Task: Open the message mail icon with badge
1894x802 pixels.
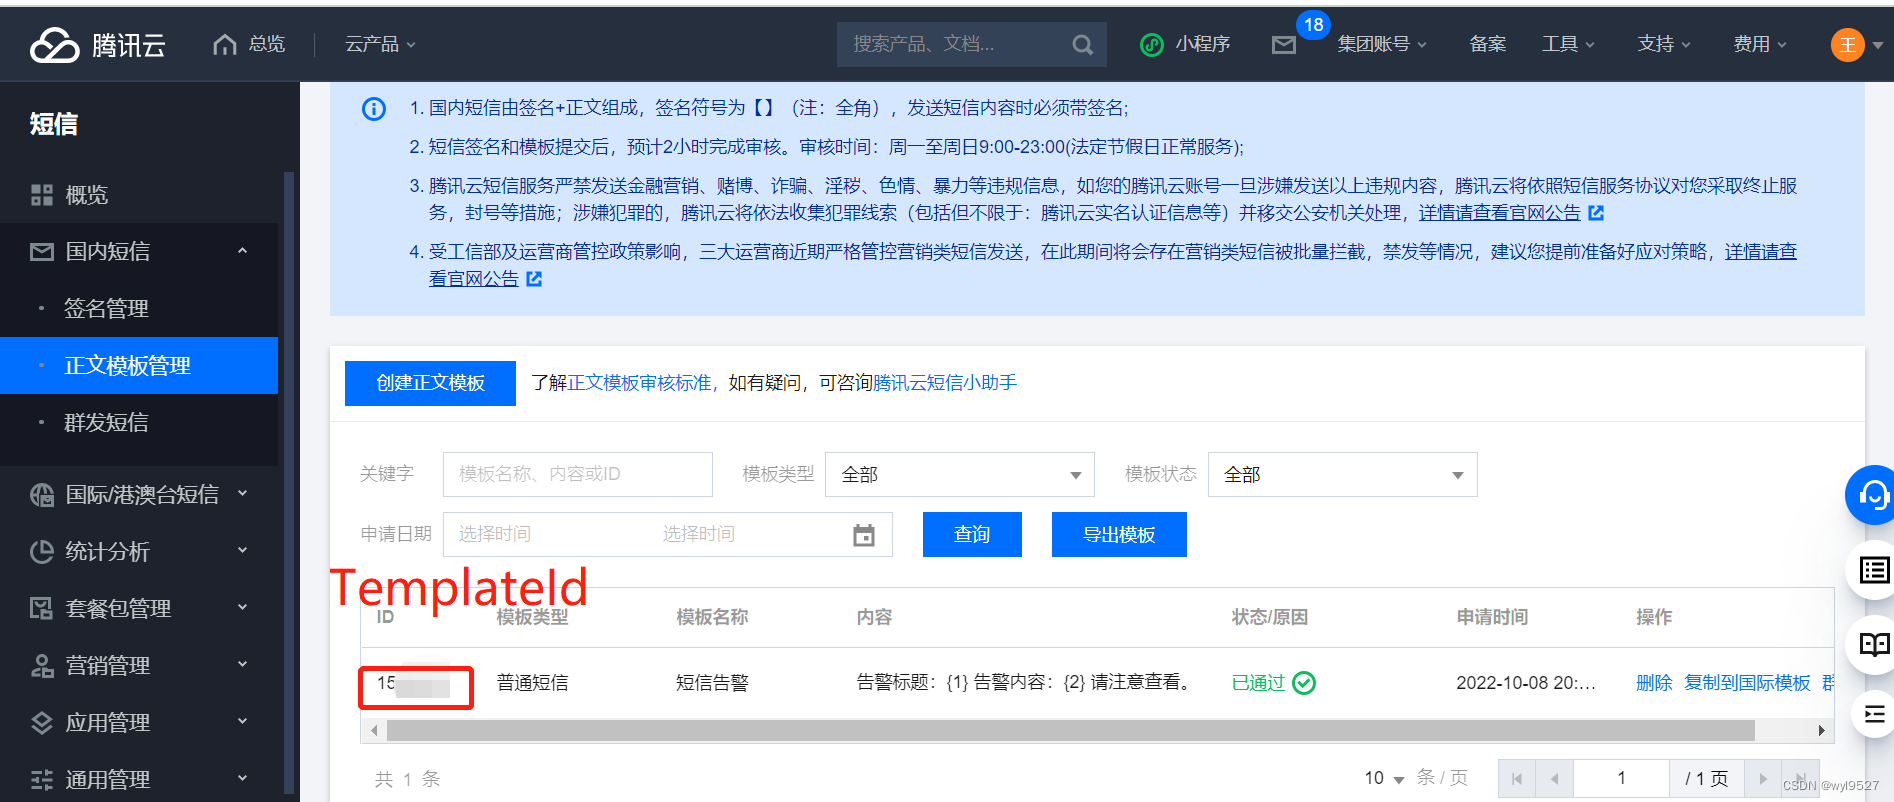Action: point(1284,45)
